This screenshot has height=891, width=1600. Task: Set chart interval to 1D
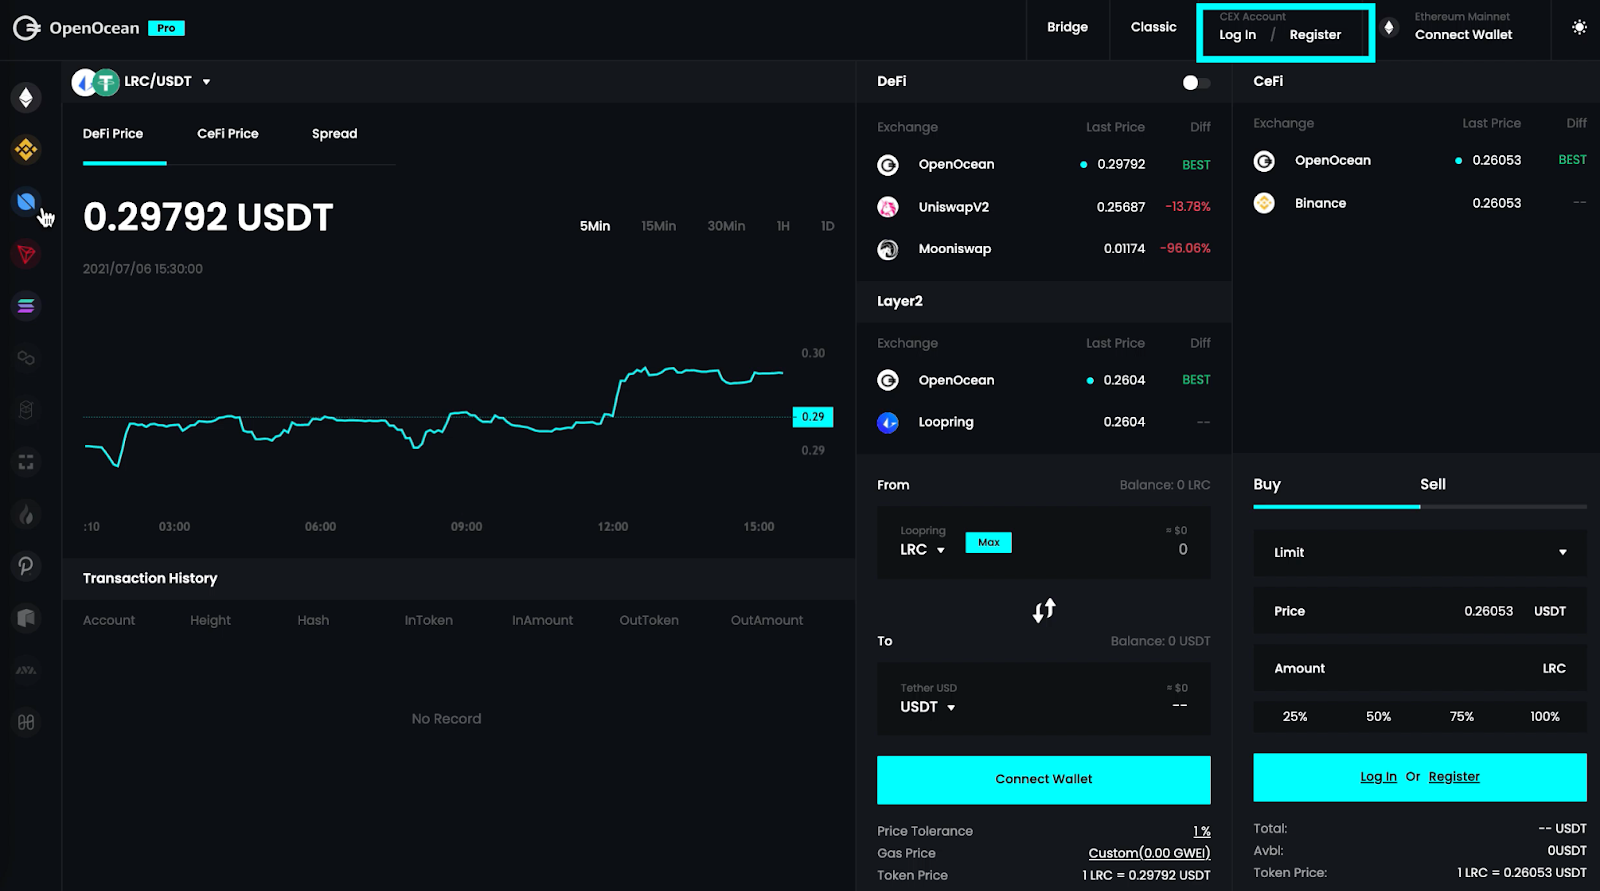click(828, 226)
